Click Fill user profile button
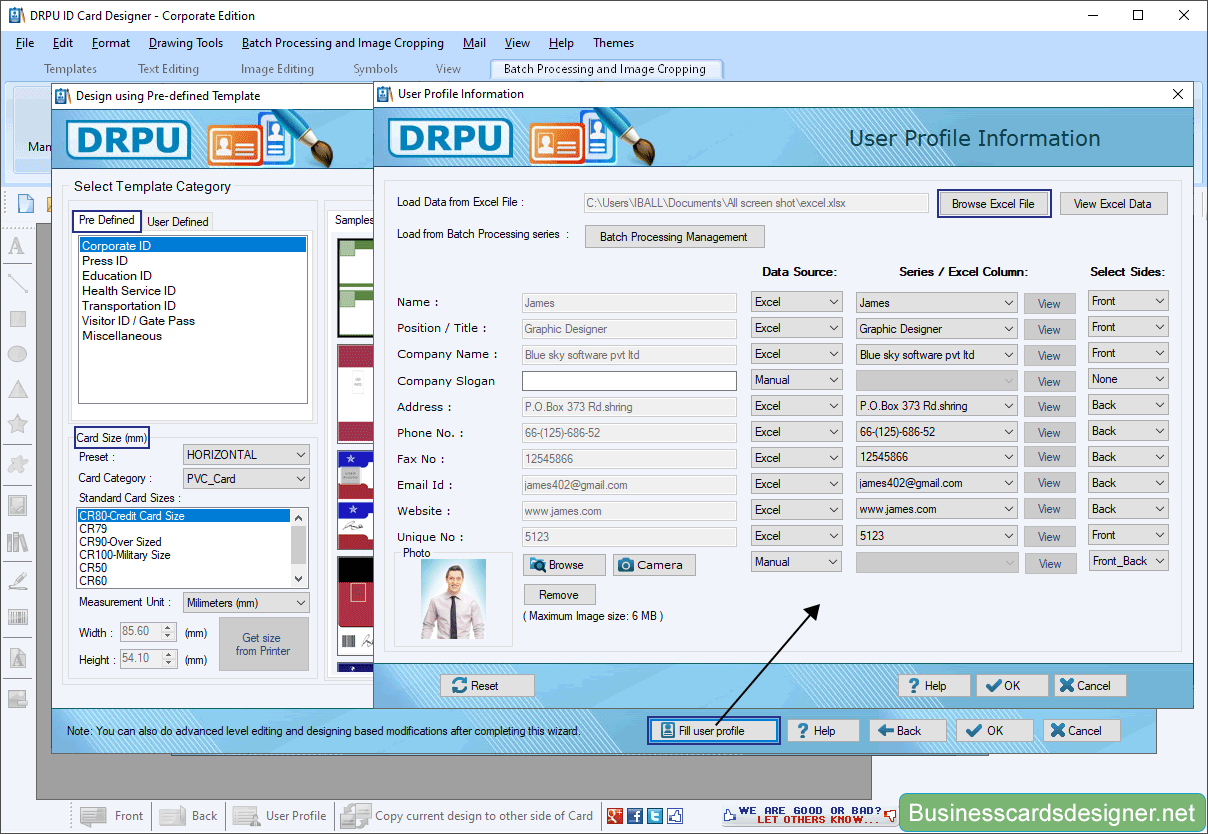1208x834 pixels. click(x=713, y=731)
